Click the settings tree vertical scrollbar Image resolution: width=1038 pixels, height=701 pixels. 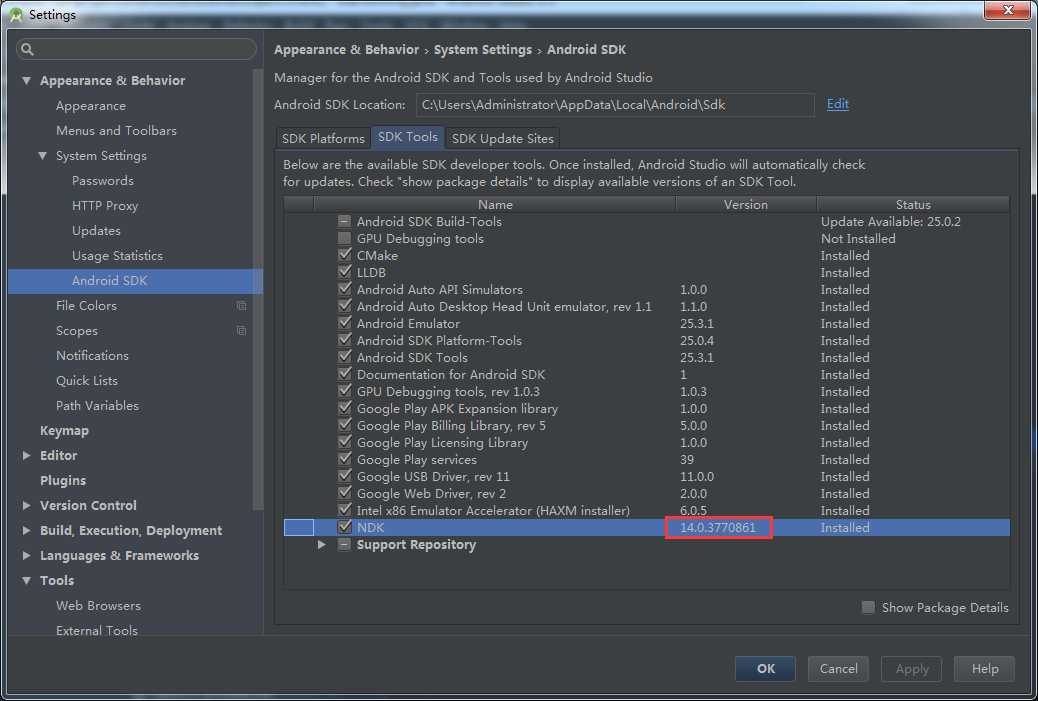click(258, 289)
